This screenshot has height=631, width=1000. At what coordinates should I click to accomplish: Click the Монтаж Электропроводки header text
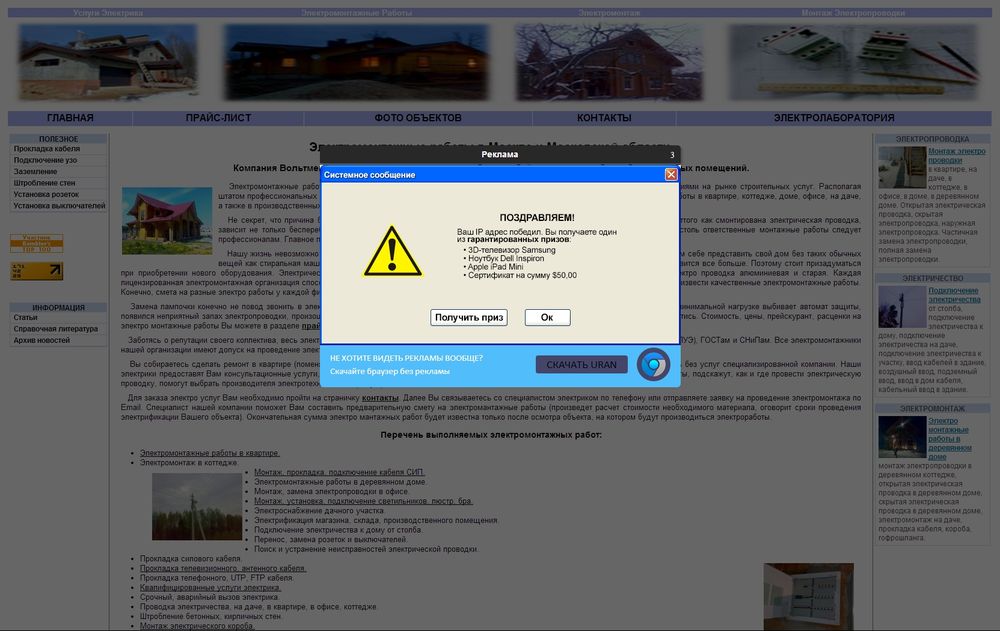coord(853,13)
